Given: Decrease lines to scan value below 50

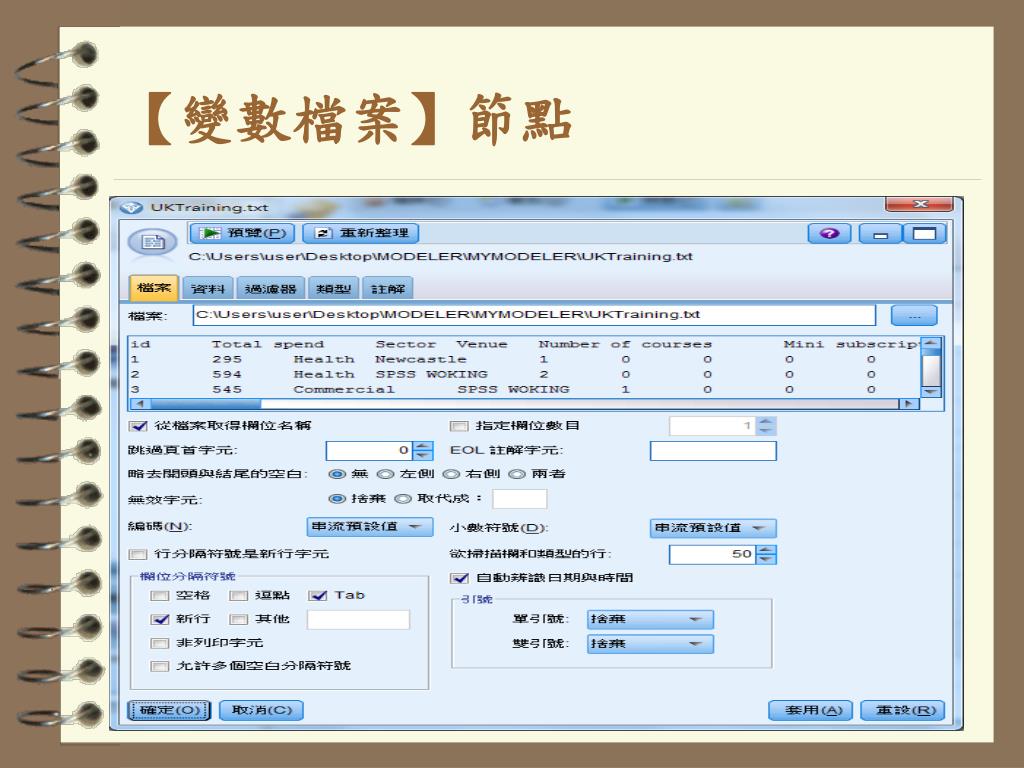Looking at the screenshot, I should [x=767, y=559].
